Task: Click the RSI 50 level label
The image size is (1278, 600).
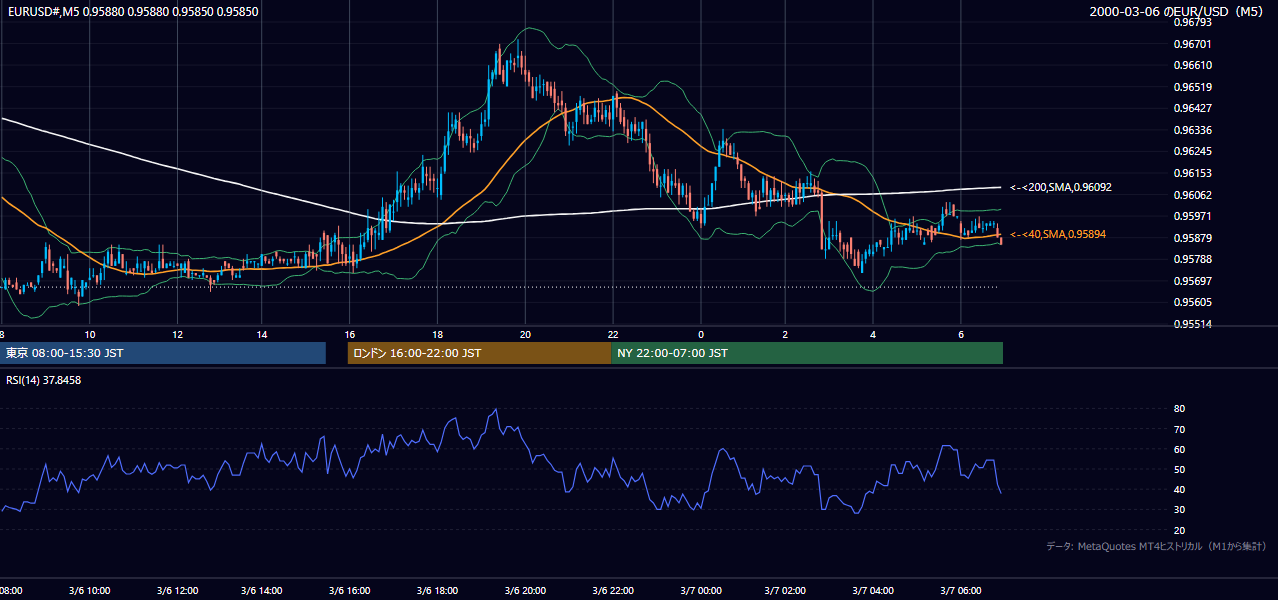Action: click(1179, 469)
